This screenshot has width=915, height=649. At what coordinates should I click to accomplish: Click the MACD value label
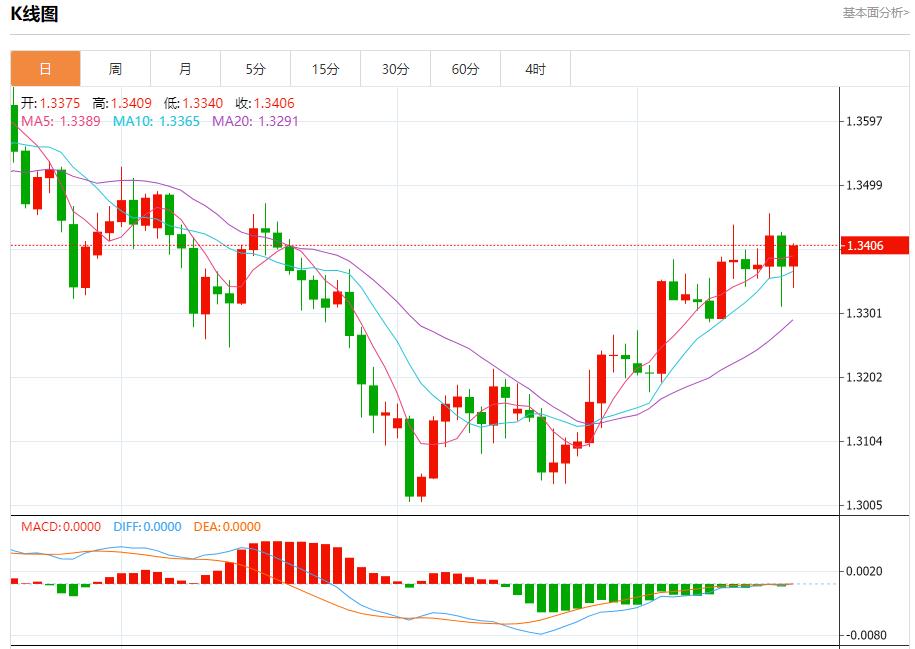tap(61, 526)
